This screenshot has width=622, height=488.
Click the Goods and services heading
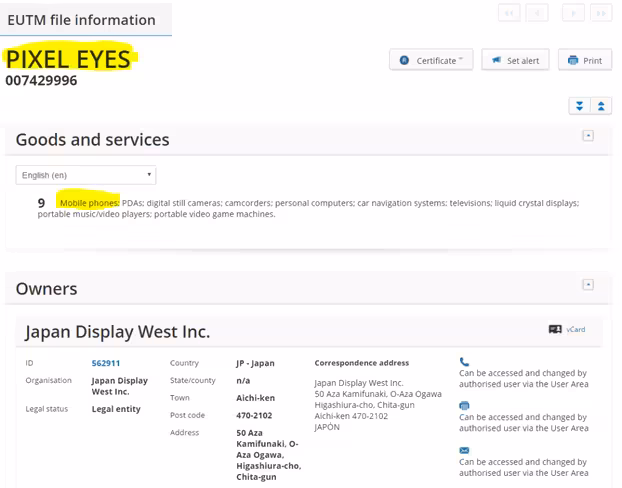coord(92,140)
